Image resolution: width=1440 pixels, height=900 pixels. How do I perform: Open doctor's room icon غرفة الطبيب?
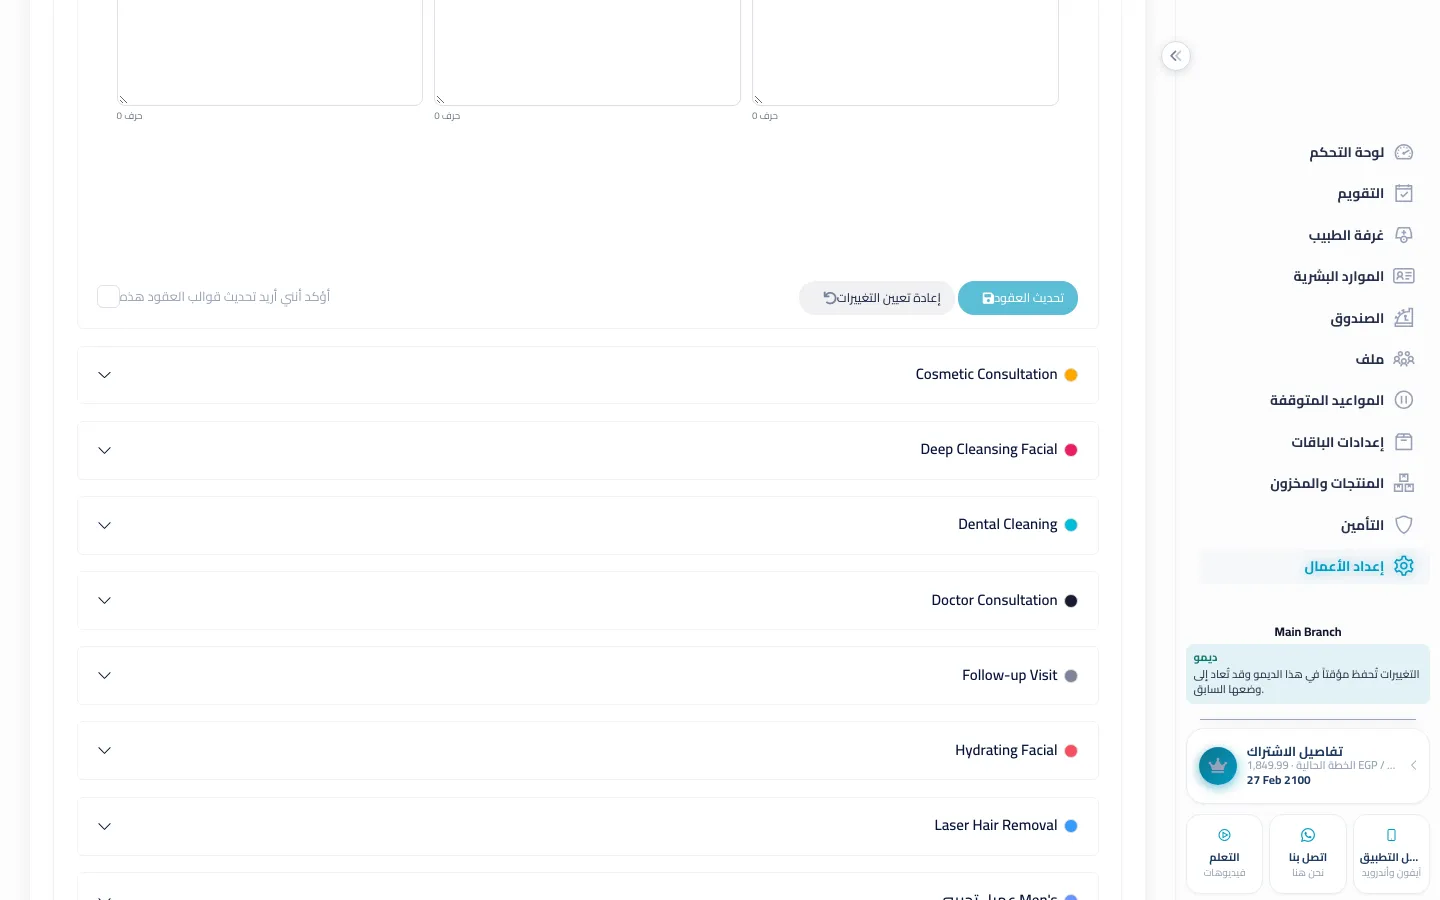[1404, 235]
